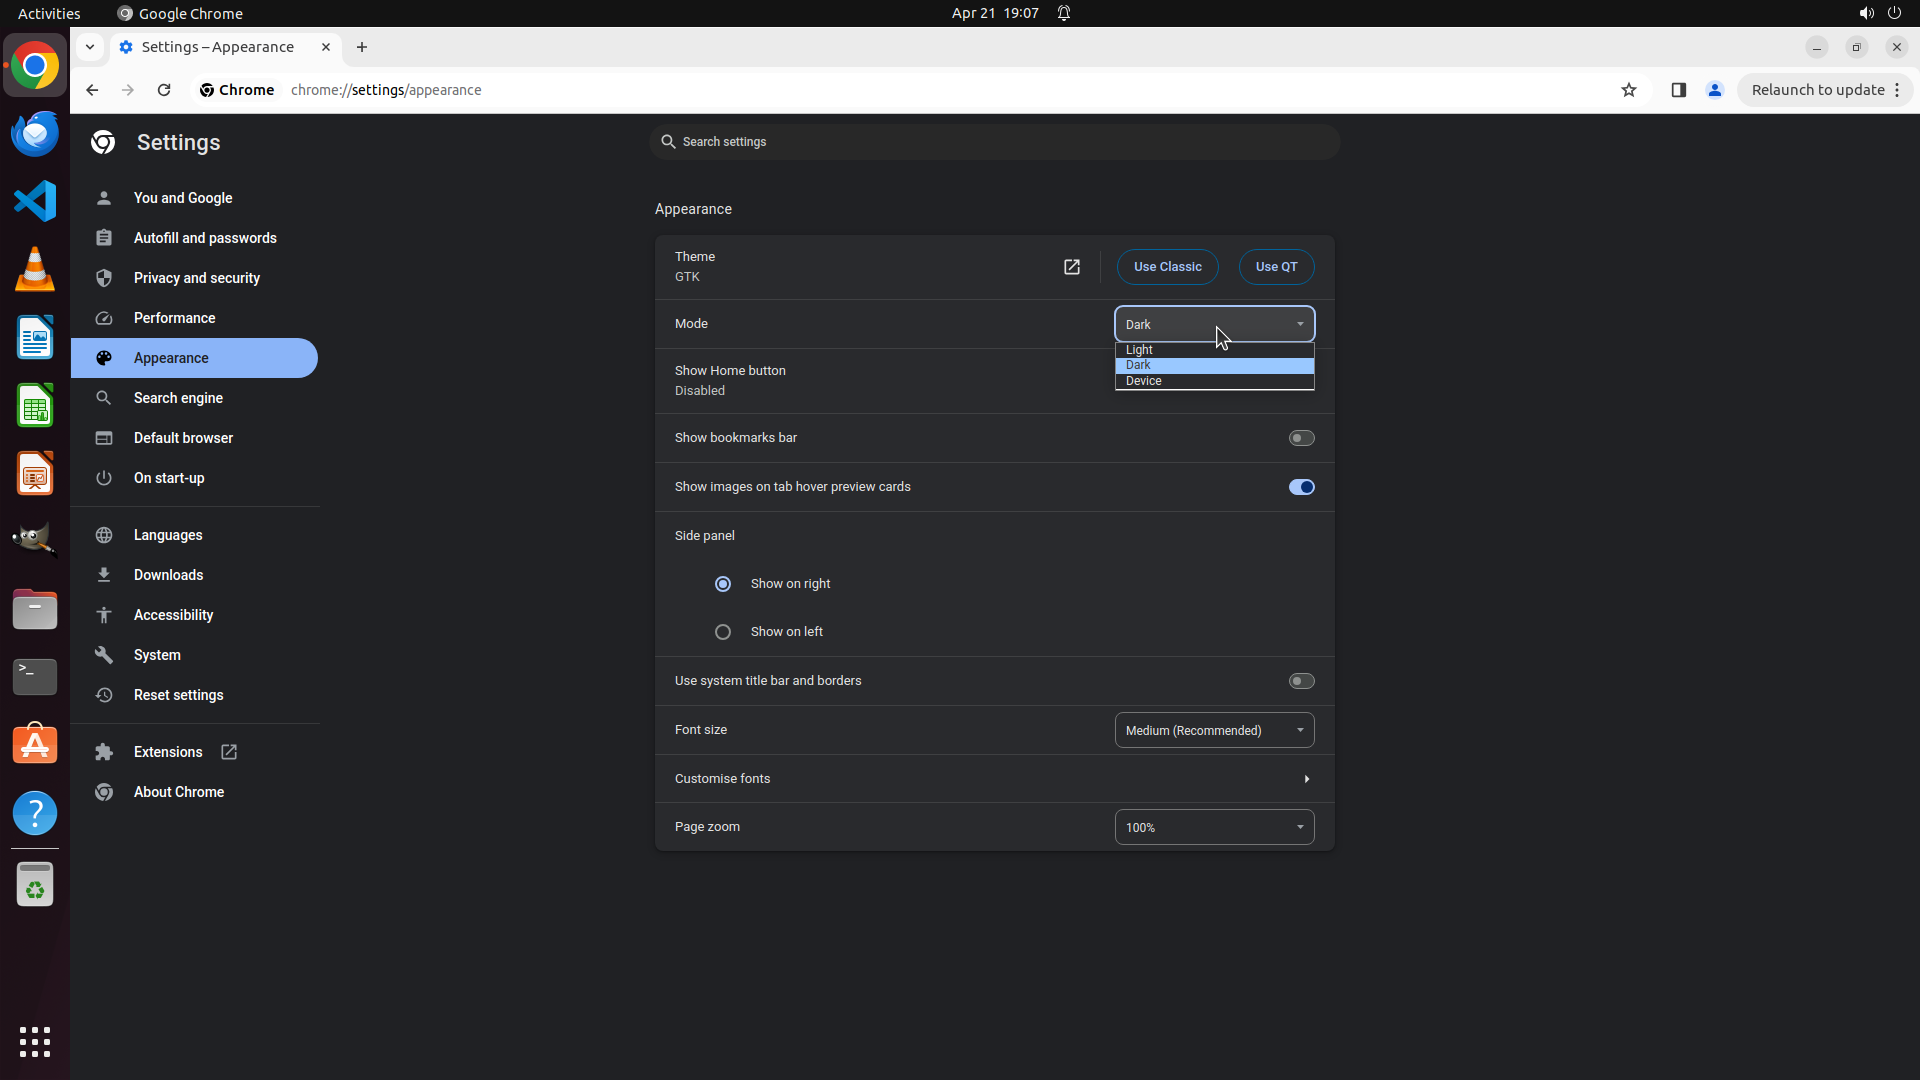Open a new tab with the plus icon

point(362,47)
